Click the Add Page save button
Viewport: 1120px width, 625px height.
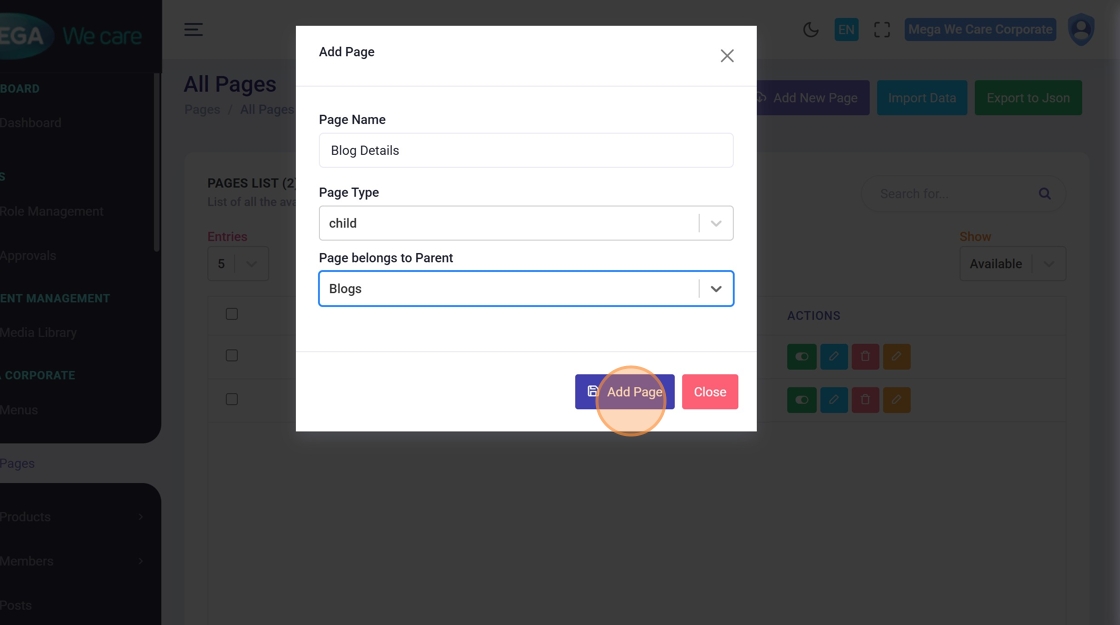pos(624,392)
